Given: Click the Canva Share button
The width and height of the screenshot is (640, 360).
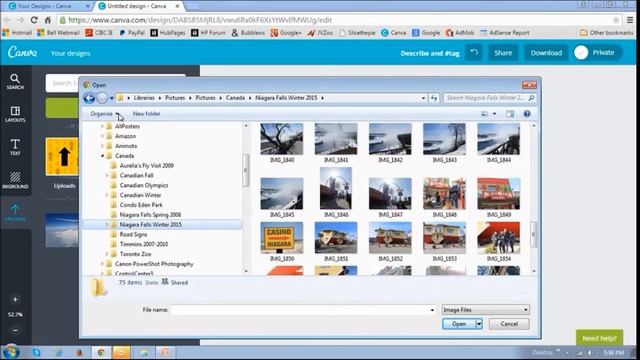Looking at the screenshot, I should [x=503, y=53].
